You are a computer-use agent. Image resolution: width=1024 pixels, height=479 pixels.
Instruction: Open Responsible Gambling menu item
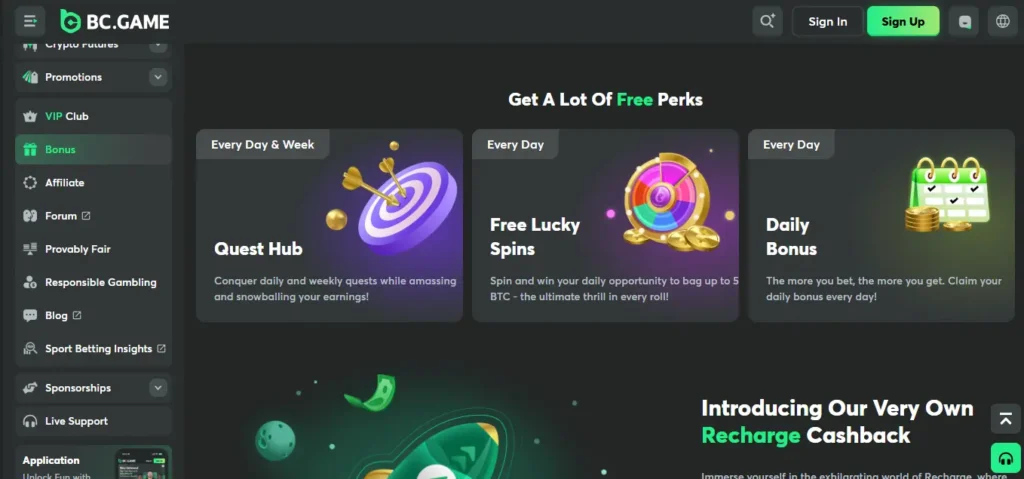tap(93, 282)
